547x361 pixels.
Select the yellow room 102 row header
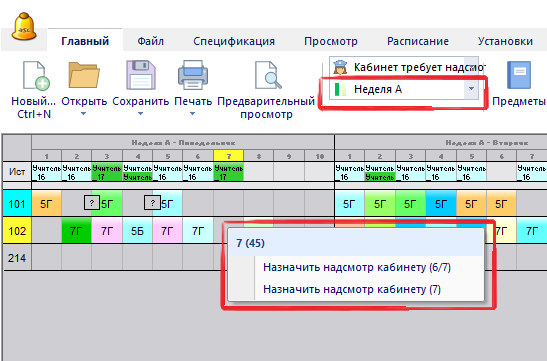[17, 231]
